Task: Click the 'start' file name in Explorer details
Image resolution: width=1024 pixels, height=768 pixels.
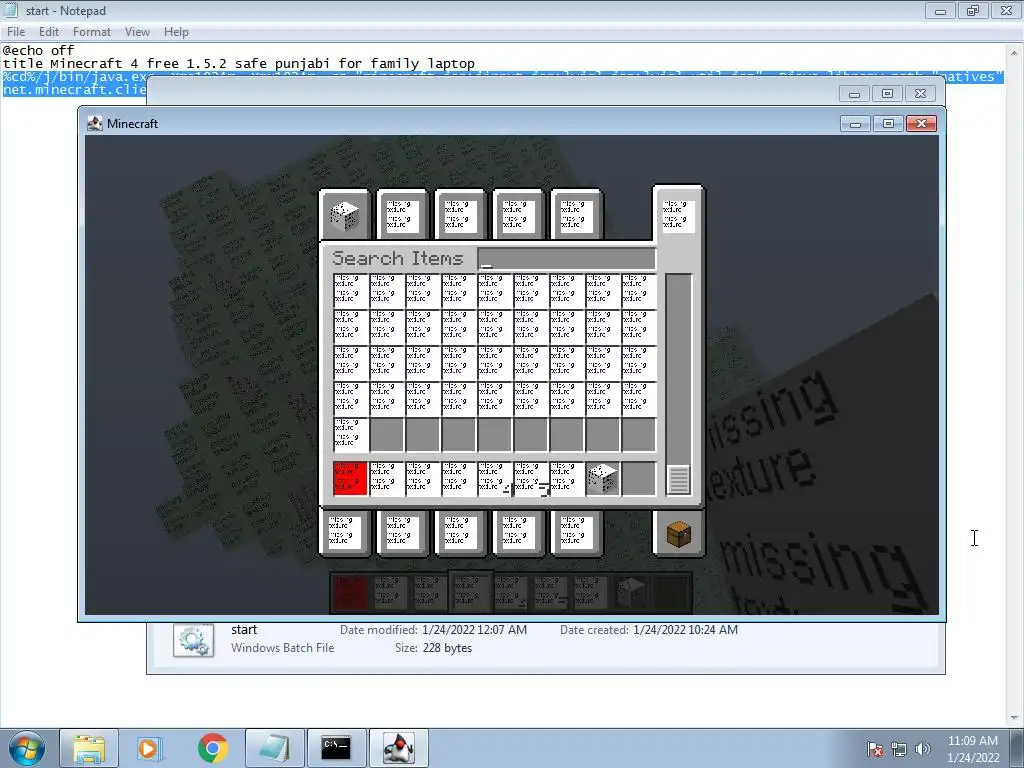Action: tap(244, 630)
